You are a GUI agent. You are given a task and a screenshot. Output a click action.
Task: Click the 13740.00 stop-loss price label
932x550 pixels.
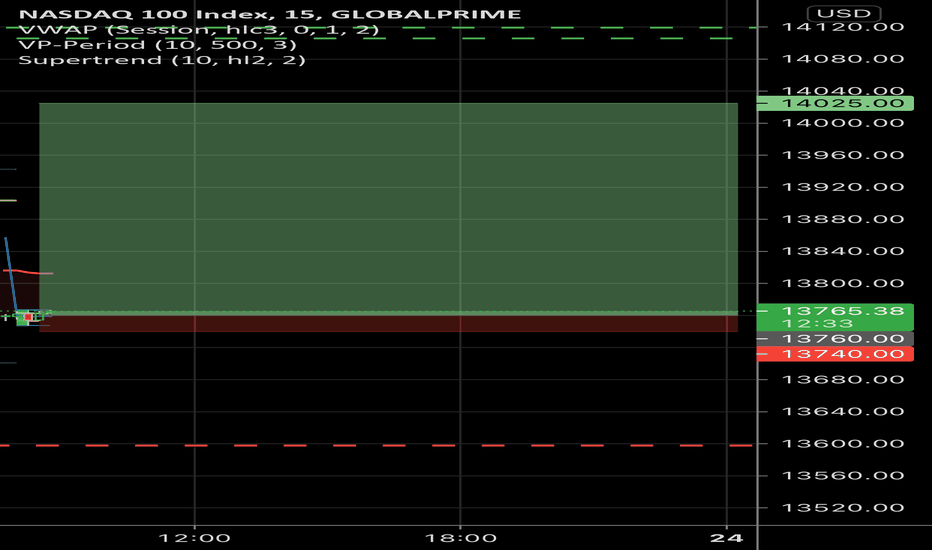[x=835, y=354]
